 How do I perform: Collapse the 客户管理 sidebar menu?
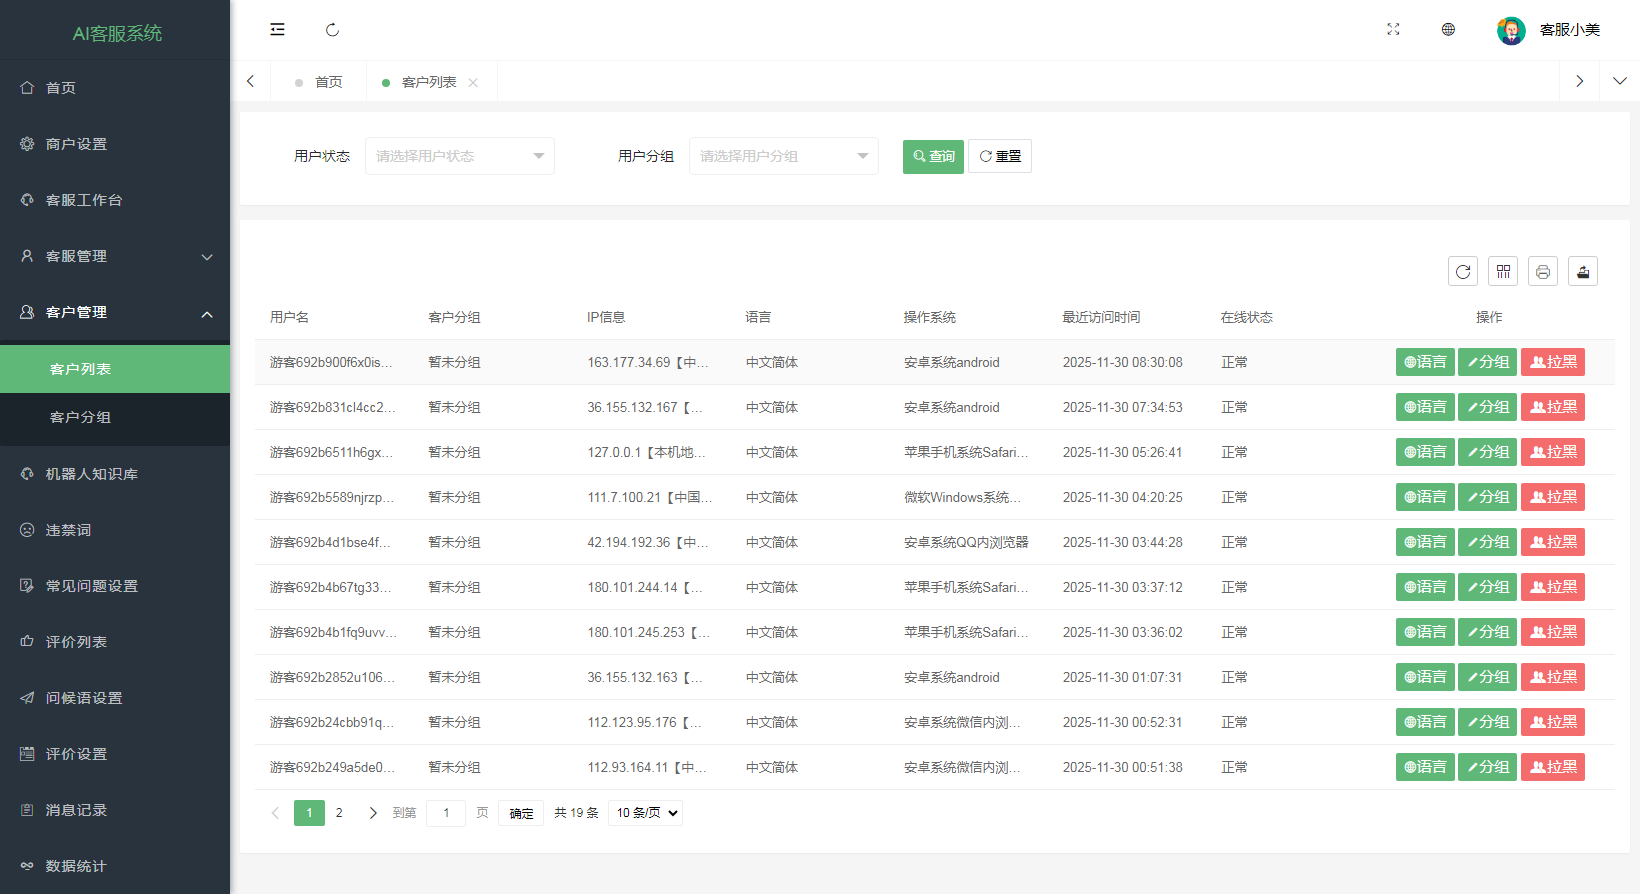[115, 312]
